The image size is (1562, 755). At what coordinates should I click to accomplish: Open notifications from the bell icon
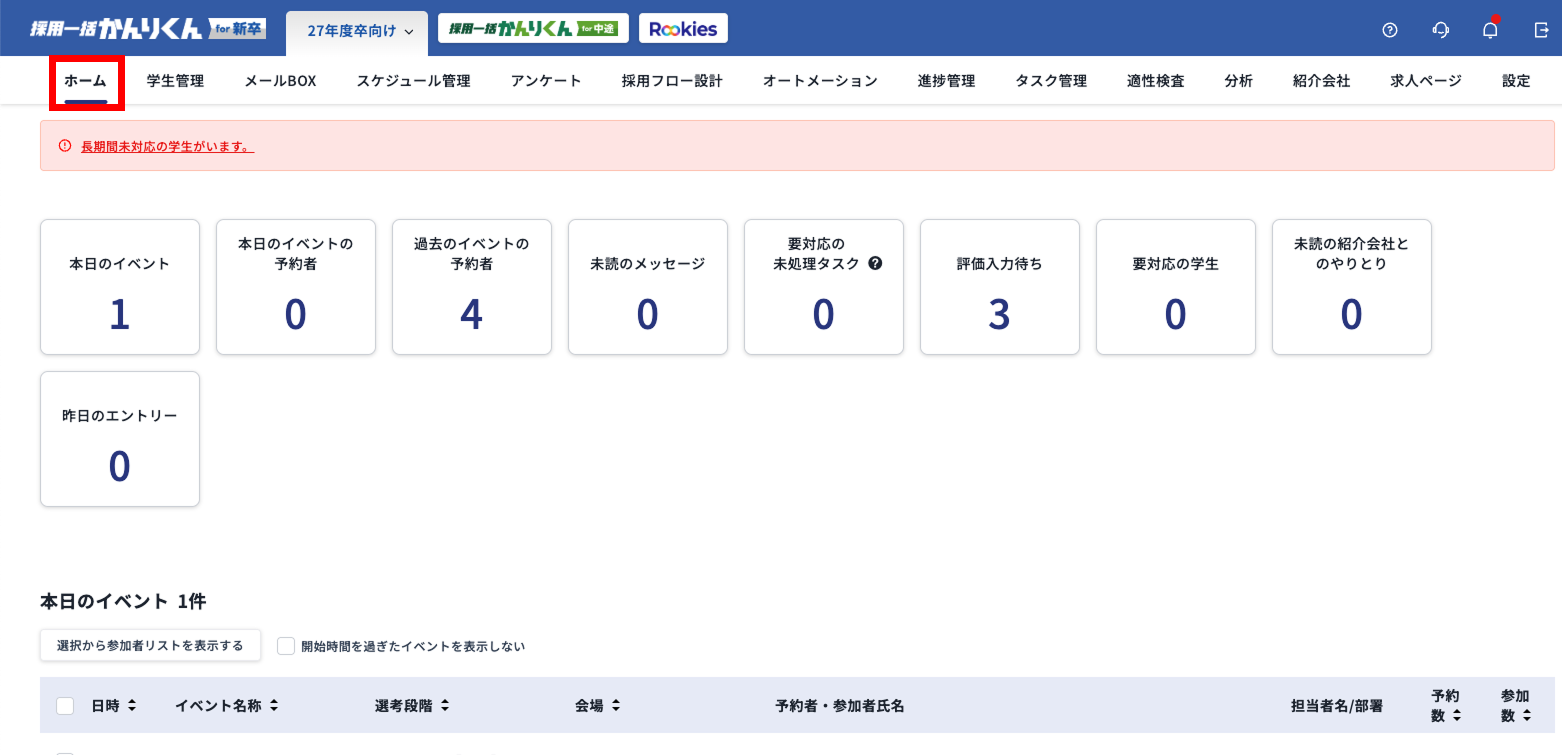pyautogui.click(x=1489, y=29)
